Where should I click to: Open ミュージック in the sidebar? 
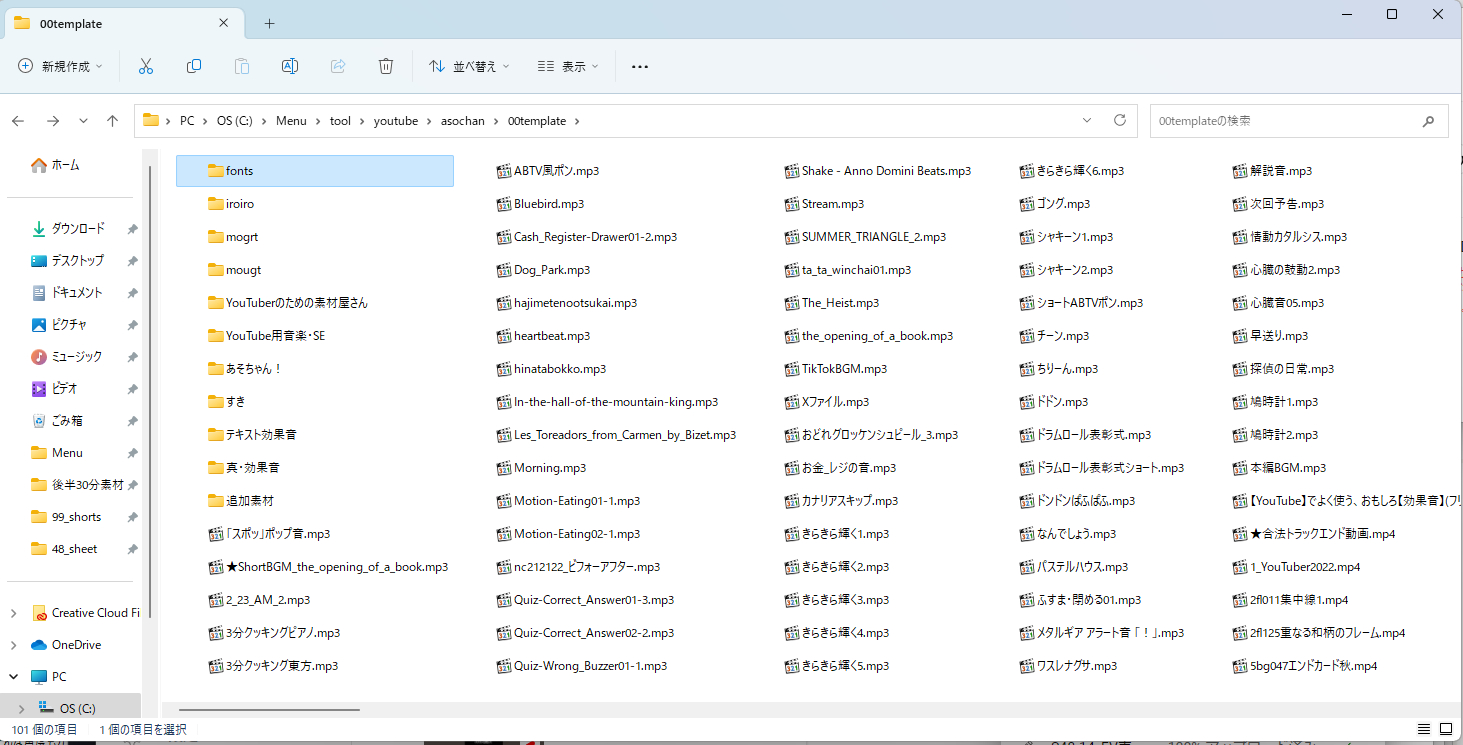point(77,357)
